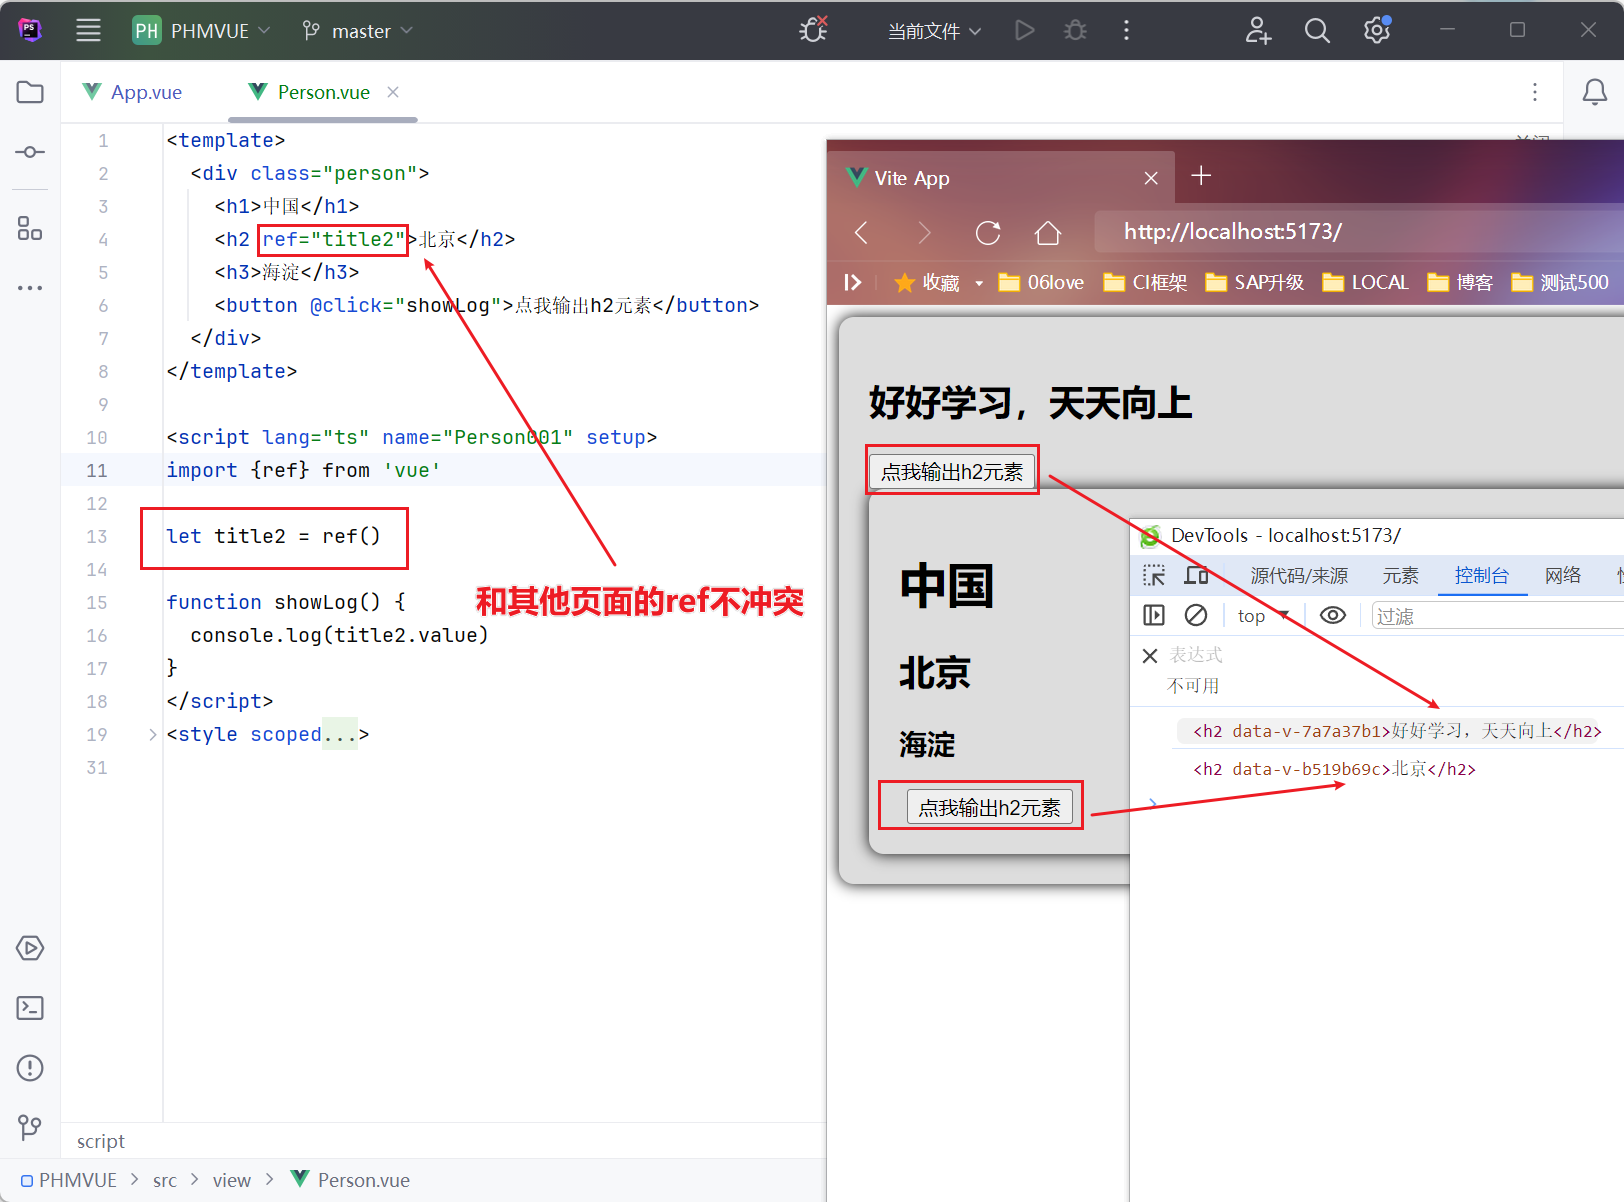This screenshot has width=1624, height=1202.
Task: Go forward in the browser
Action: click(x=924, y=233)
